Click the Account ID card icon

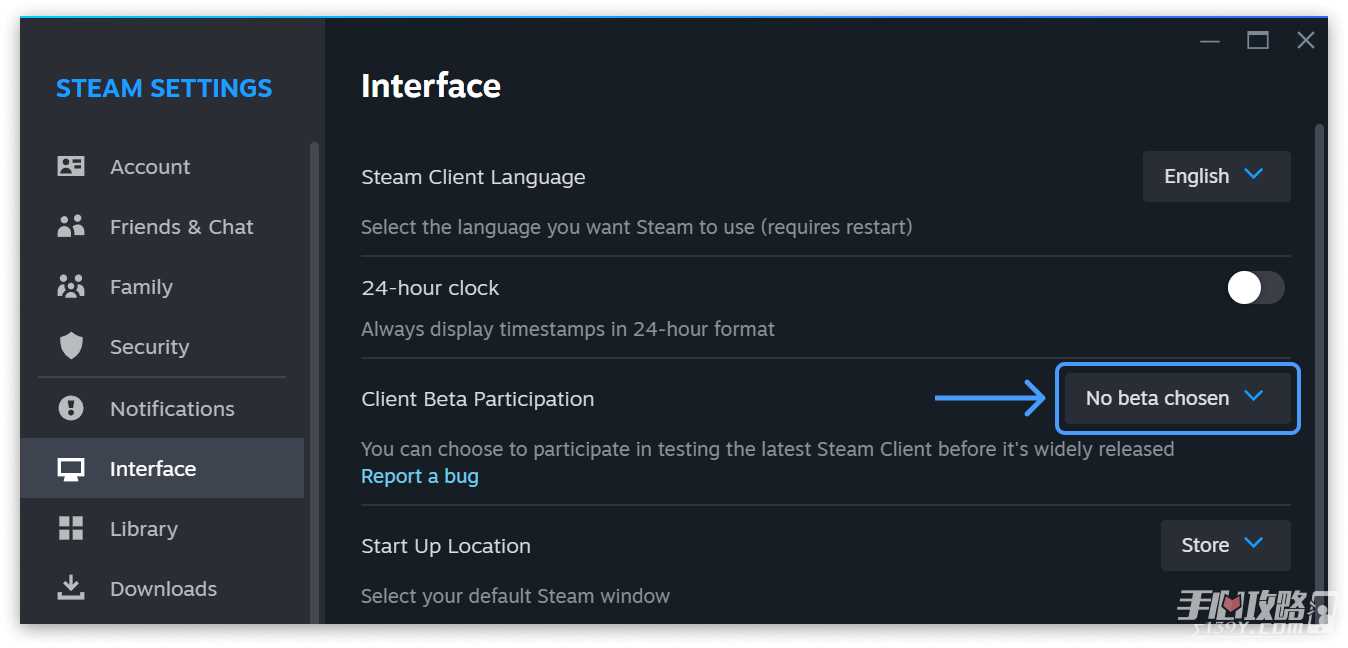point(71,166)
